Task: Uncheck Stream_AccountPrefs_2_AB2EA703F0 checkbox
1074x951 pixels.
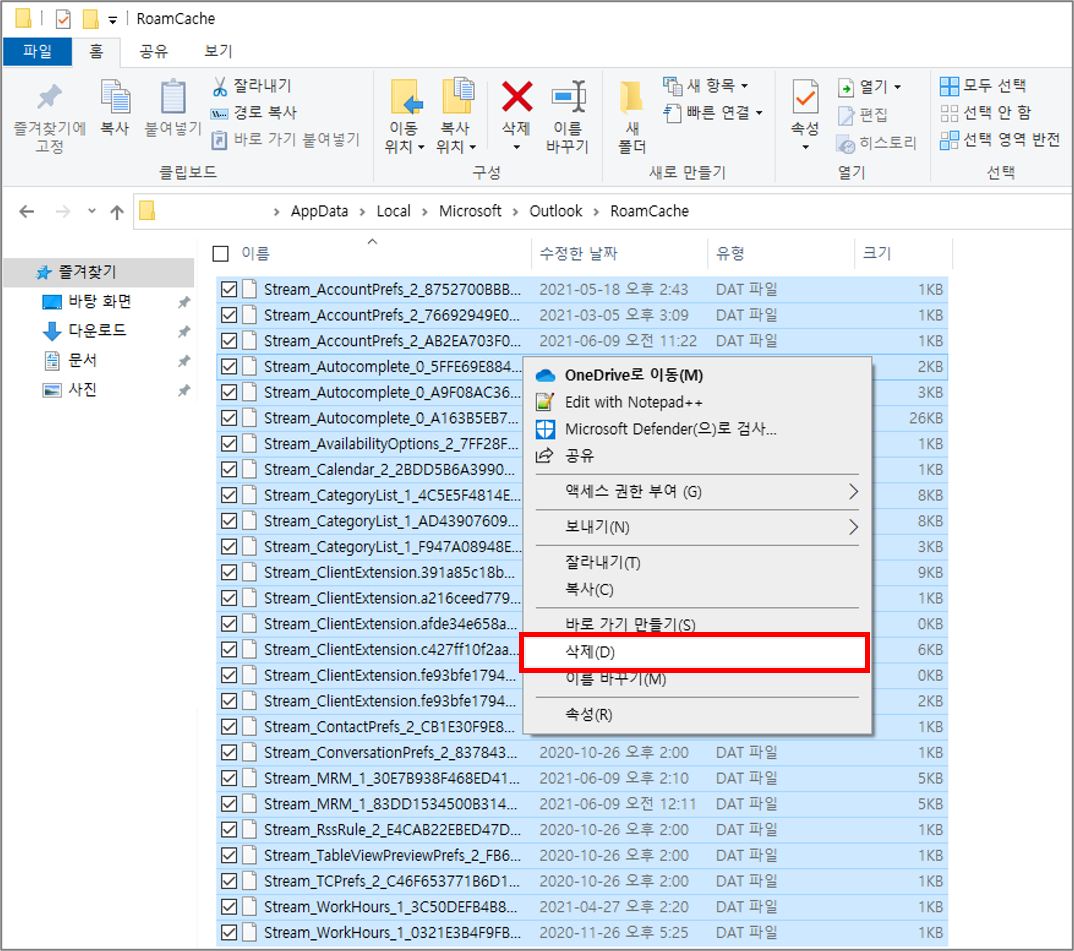Action: [229, 341]
